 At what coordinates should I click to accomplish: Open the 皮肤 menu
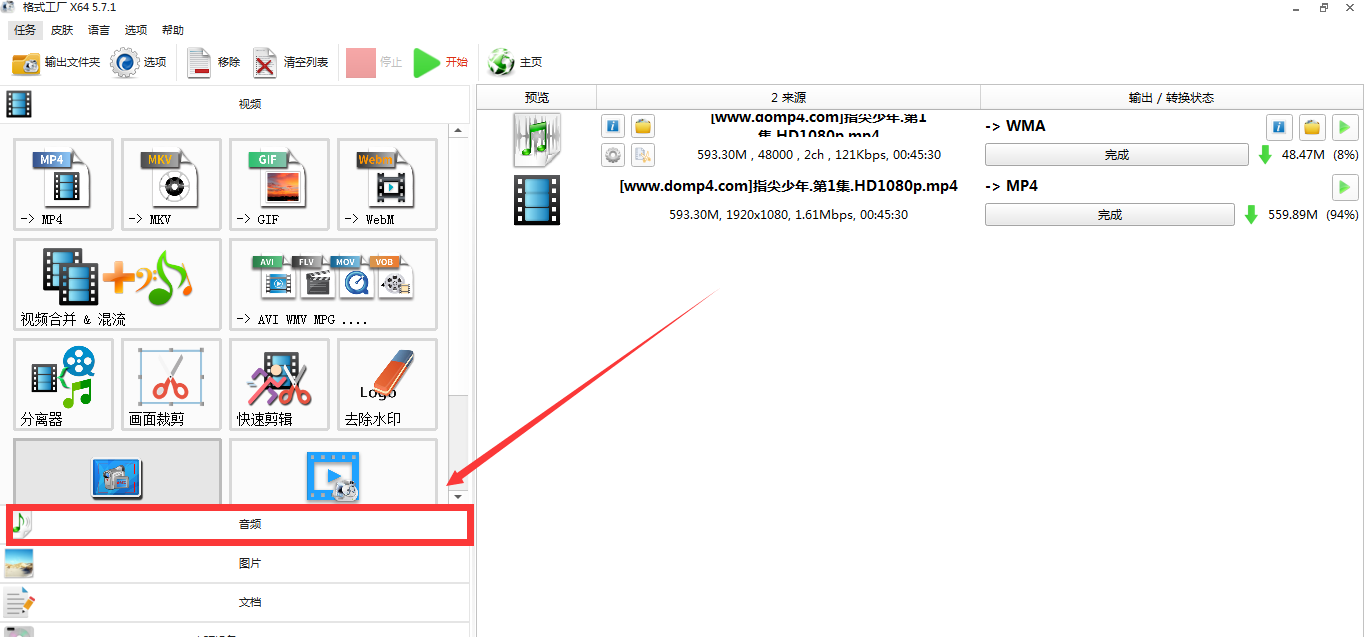(62, 30)
